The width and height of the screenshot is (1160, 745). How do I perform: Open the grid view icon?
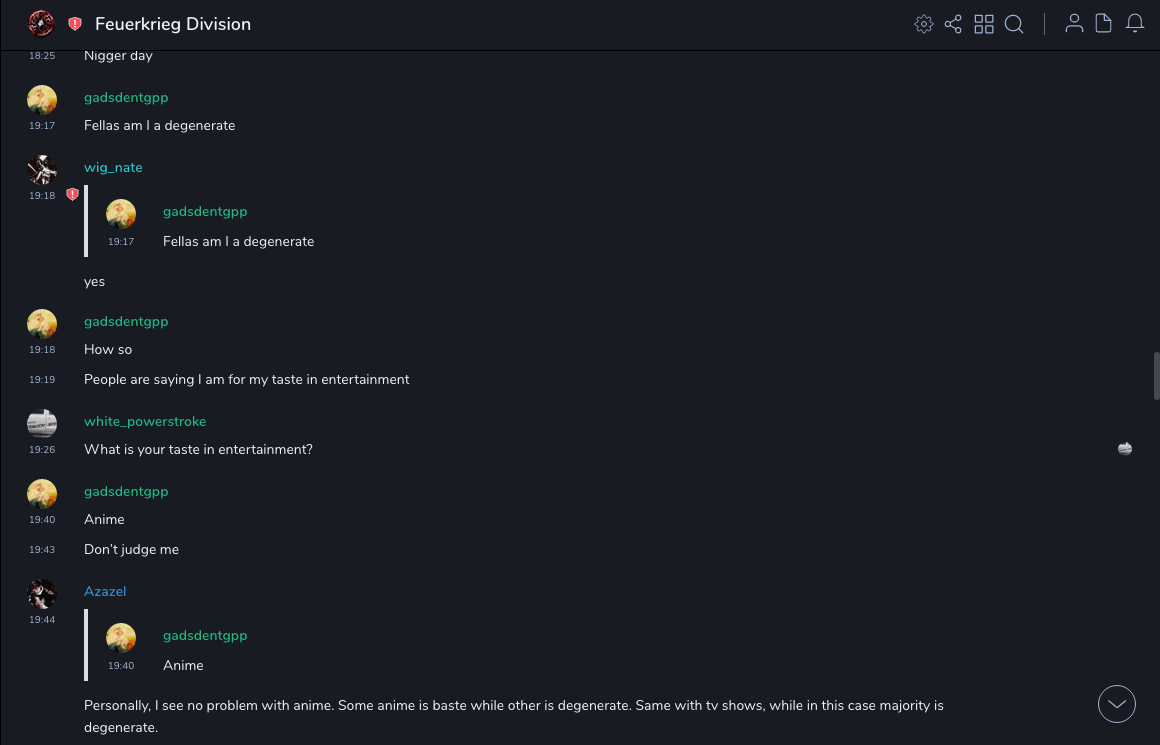(984, 24)
